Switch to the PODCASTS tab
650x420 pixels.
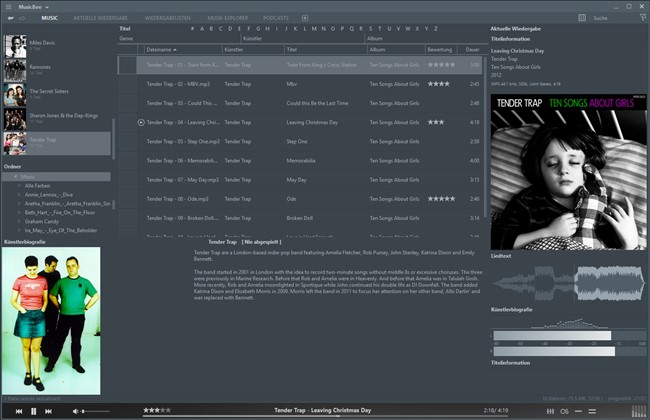(x=276, y=18)
